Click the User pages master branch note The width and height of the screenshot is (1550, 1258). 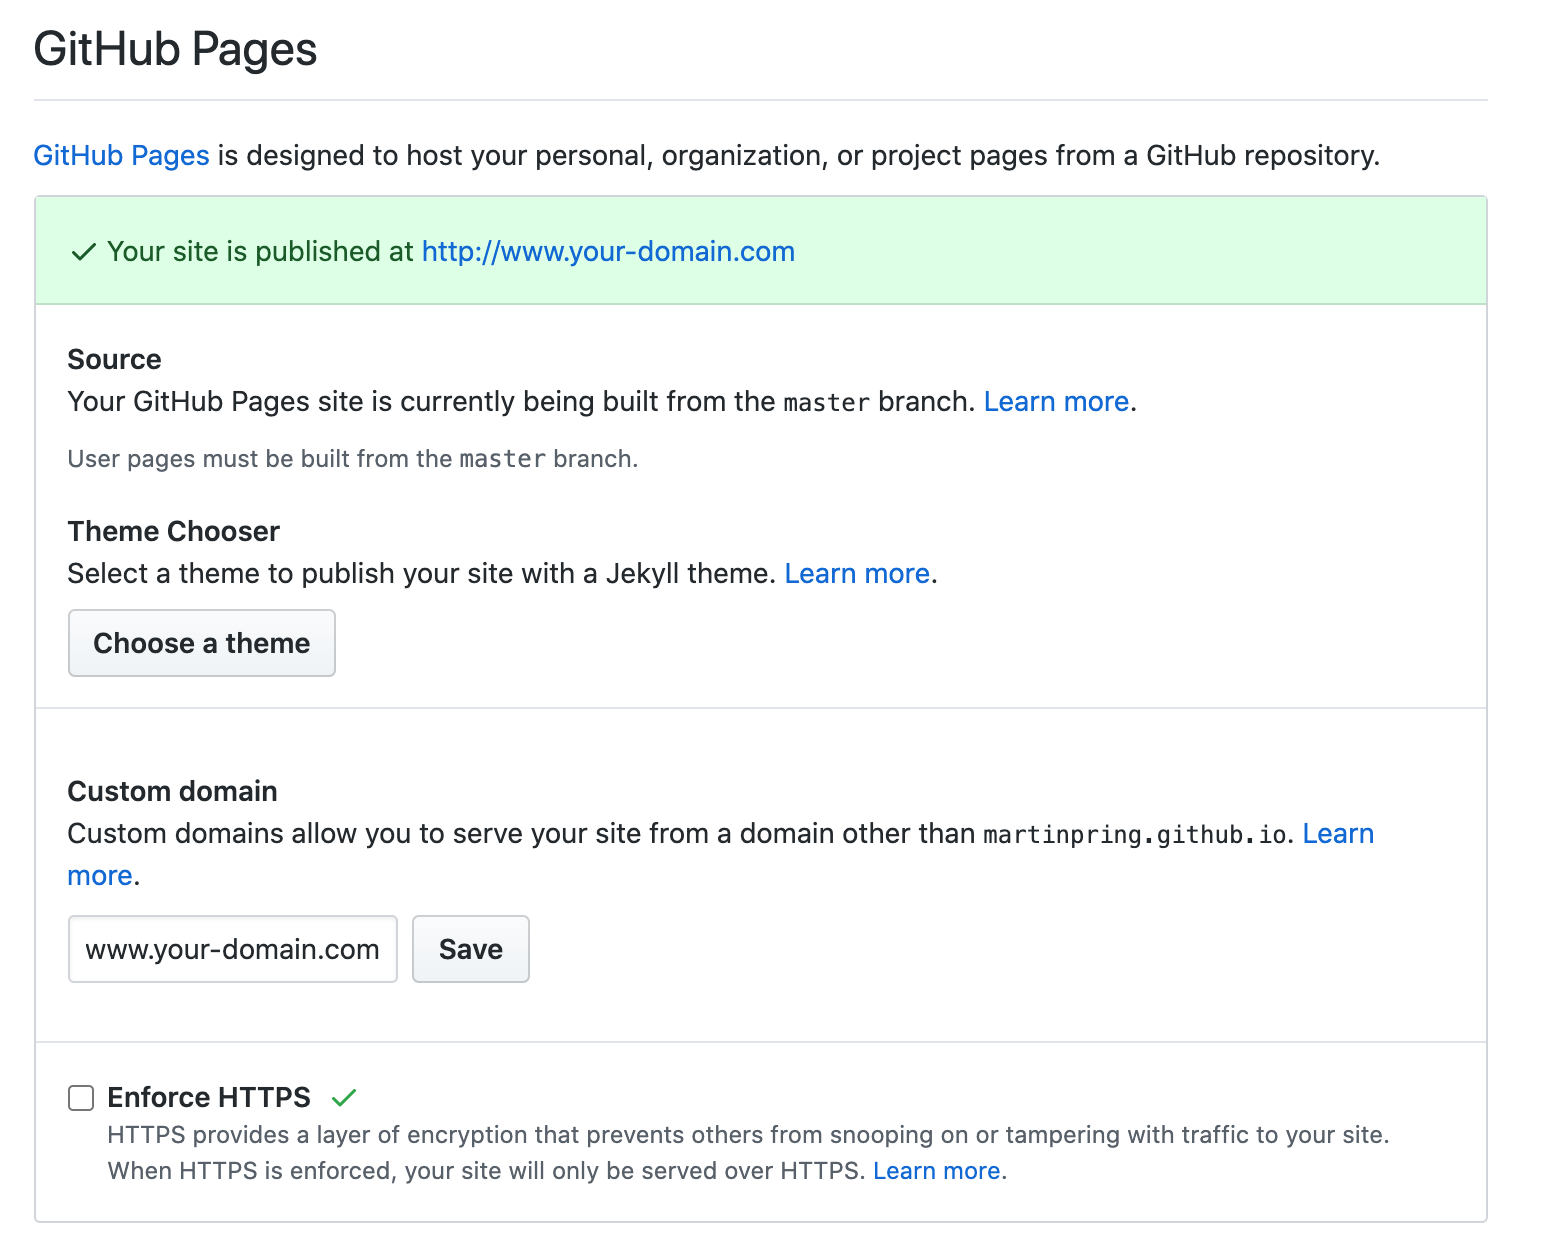[352, 459]
